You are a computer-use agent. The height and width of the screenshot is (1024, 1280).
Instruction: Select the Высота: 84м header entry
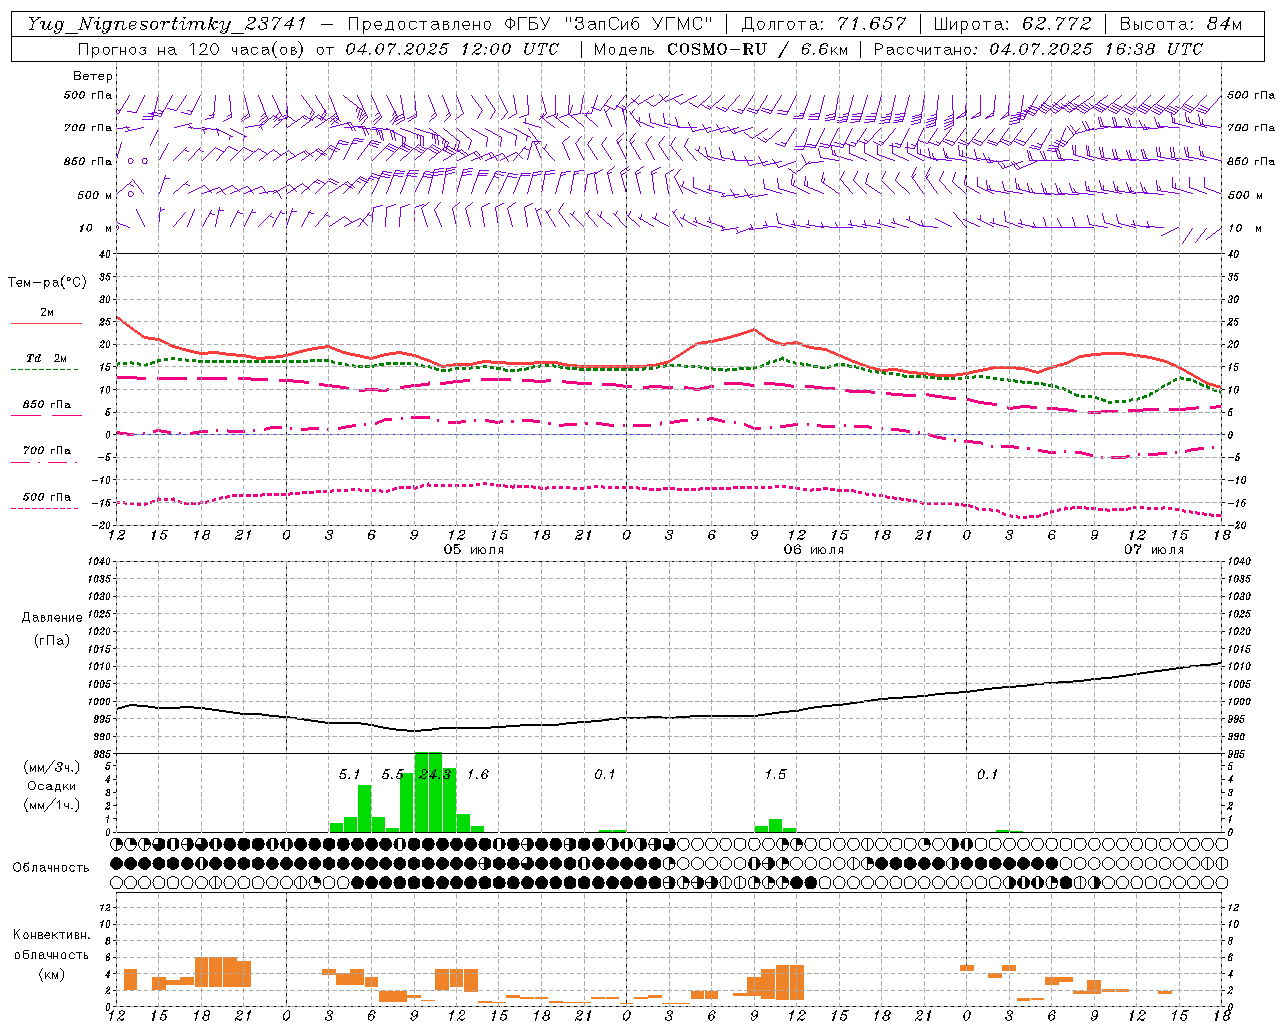click(x=1181, y=24)
